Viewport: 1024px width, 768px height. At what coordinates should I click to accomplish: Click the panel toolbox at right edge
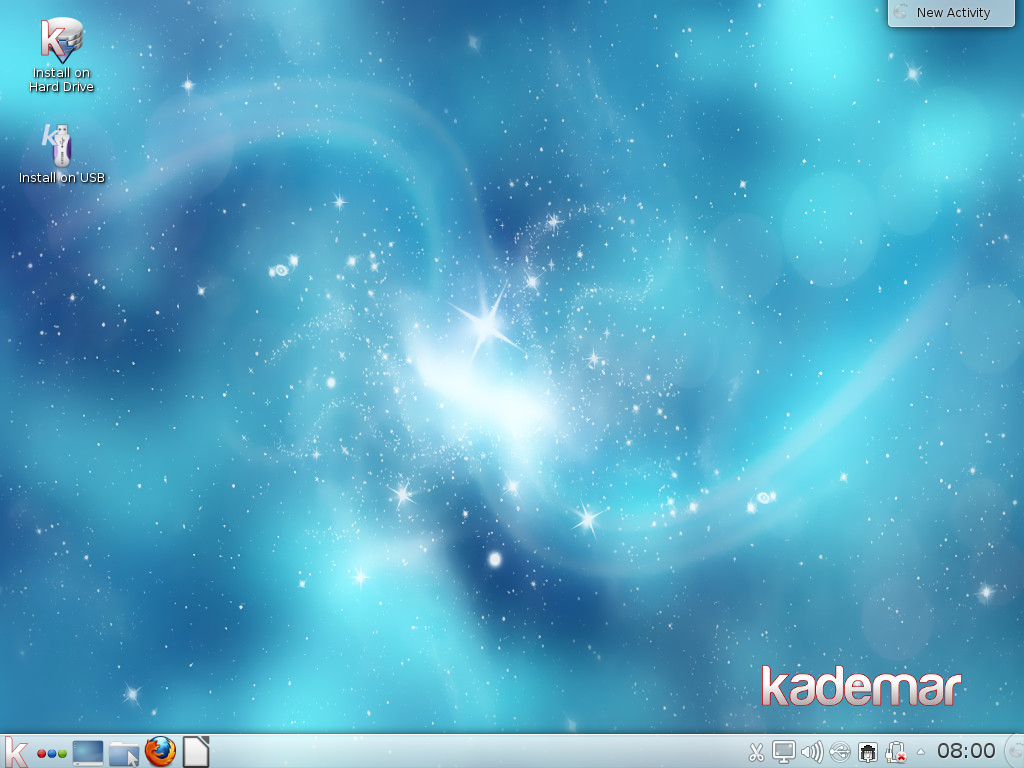click(1015, 752)
